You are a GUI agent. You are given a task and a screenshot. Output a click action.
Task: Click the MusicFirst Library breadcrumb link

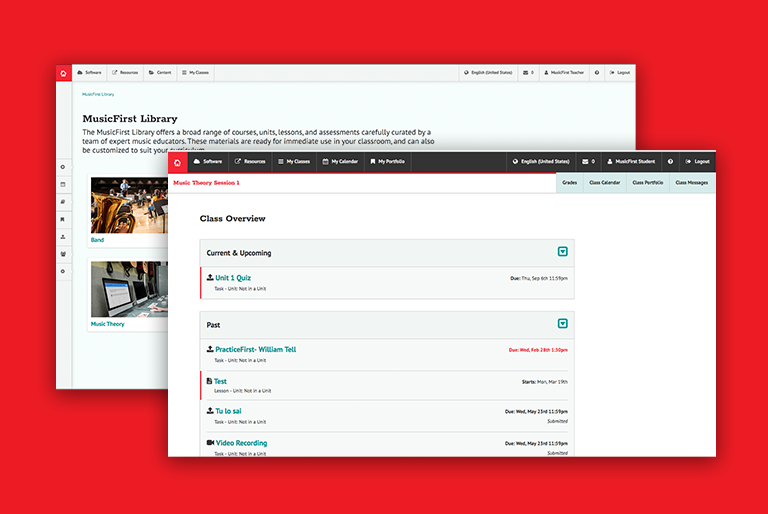98,94
